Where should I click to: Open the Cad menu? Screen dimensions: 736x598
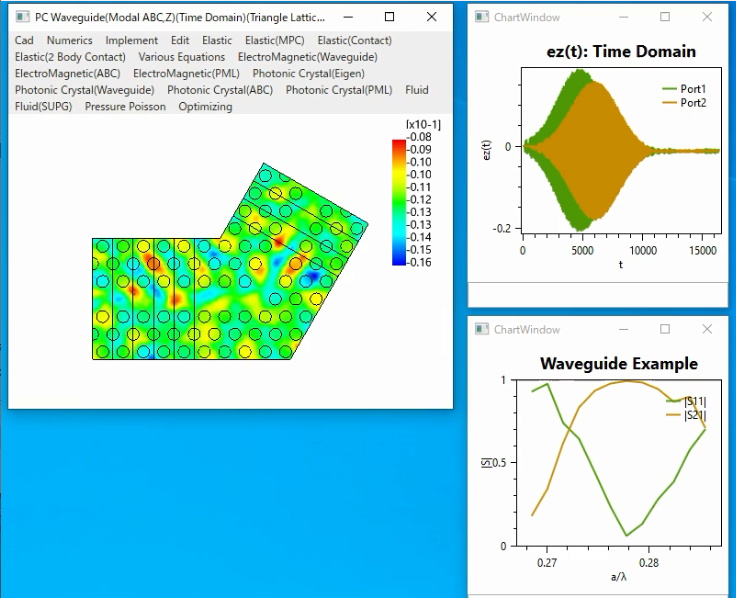(24, 40)
